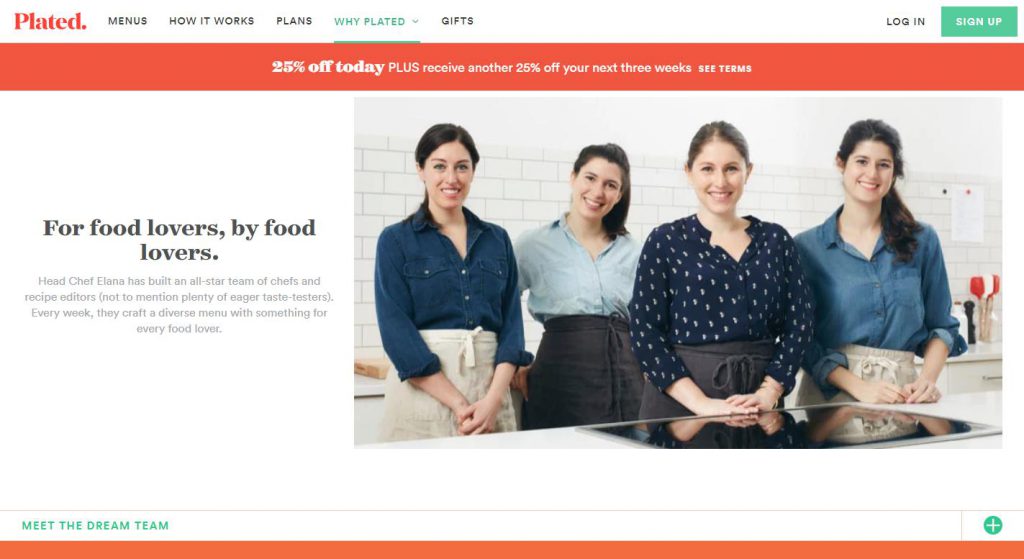Click the orange bar below Dream Team

(512, 550)
